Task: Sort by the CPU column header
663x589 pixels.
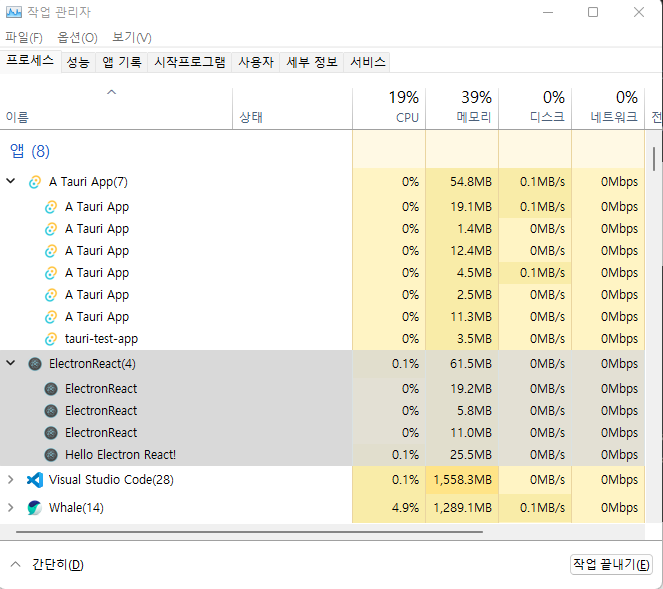Action: click(x=389, y=109)
